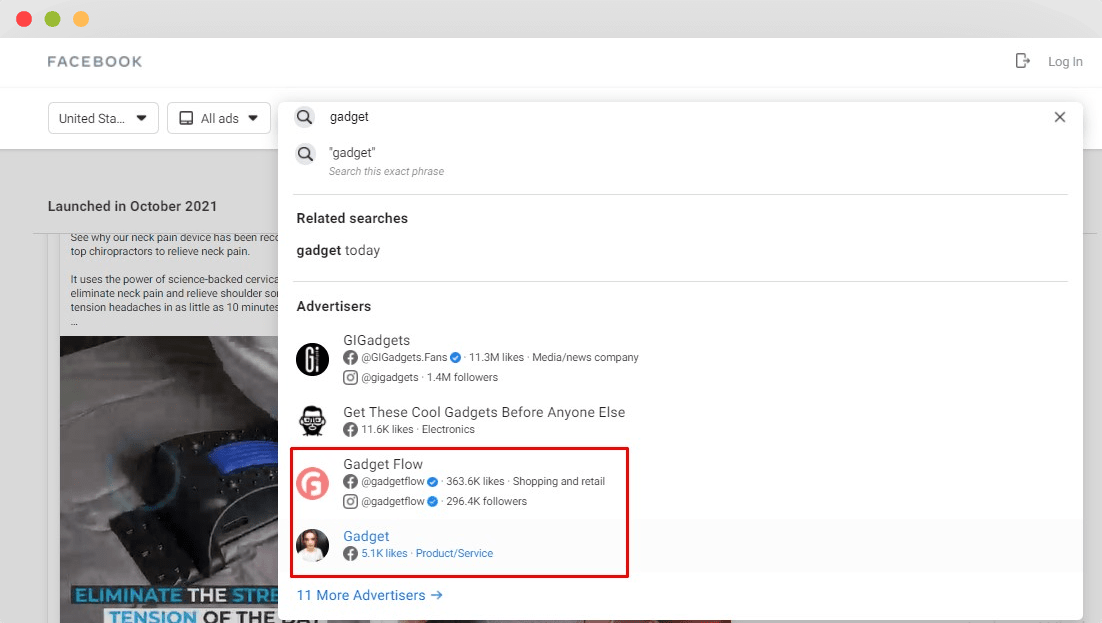Click Facebook icon beside 11.6K likes

[350, 430]
